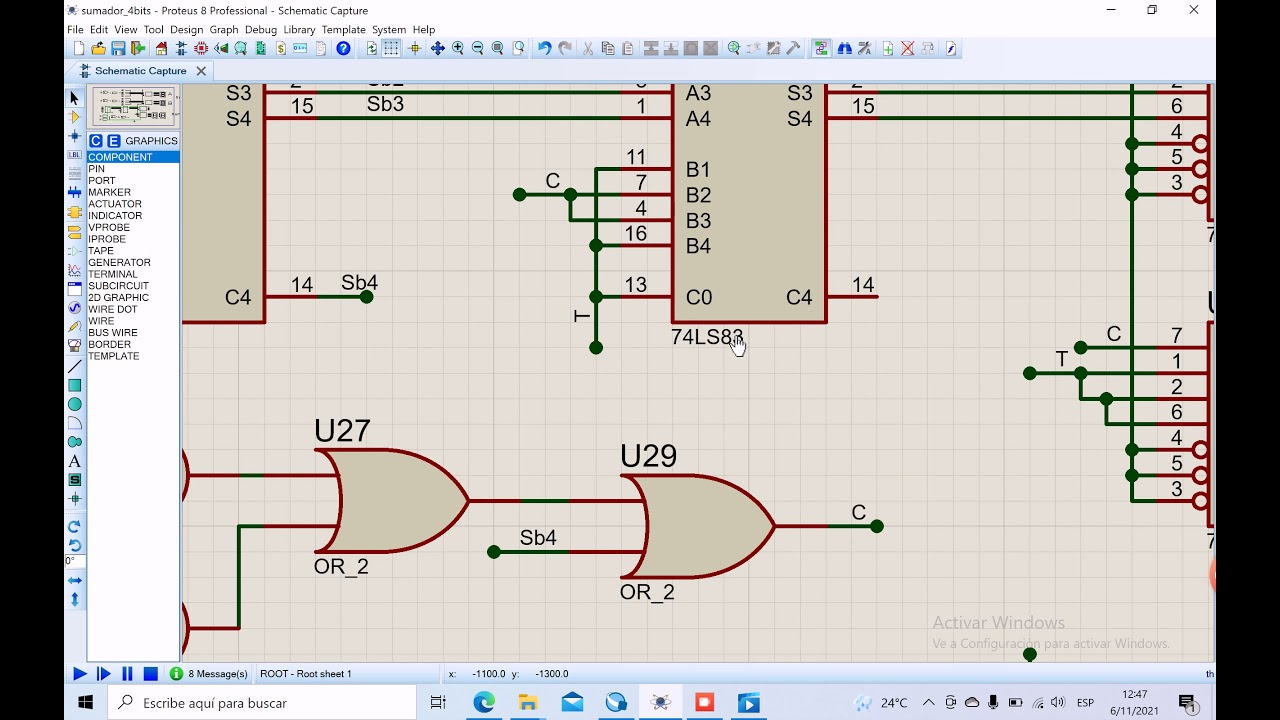This screenshot has width=1280, height=720.
Task: Select the Buses Mode tool
Action: point(74,192)
